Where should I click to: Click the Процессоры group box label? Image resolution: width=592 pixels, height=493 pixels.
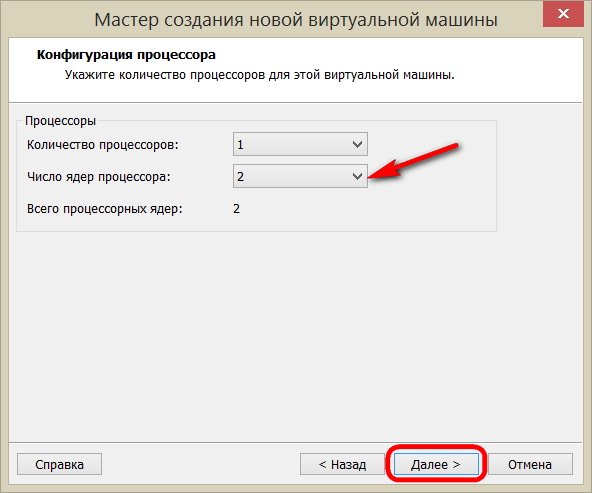60,121
